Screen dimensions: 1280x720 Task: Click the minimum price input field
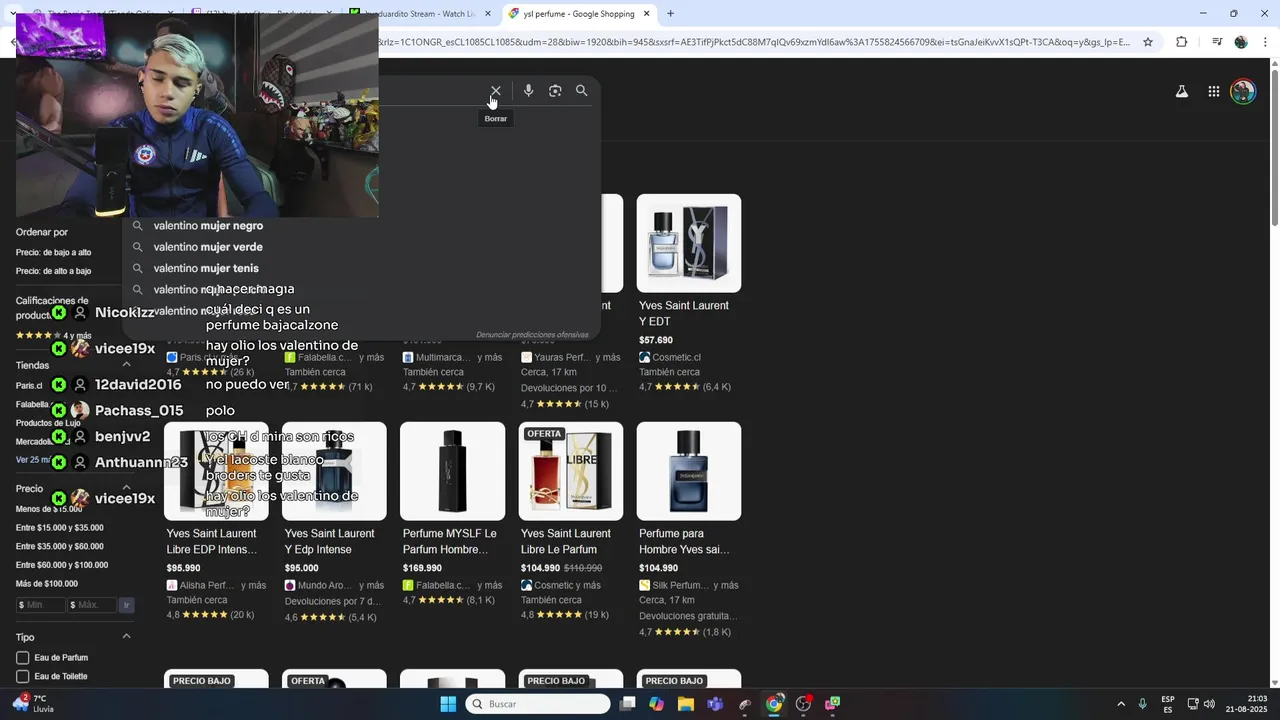(x=41, y=605)
